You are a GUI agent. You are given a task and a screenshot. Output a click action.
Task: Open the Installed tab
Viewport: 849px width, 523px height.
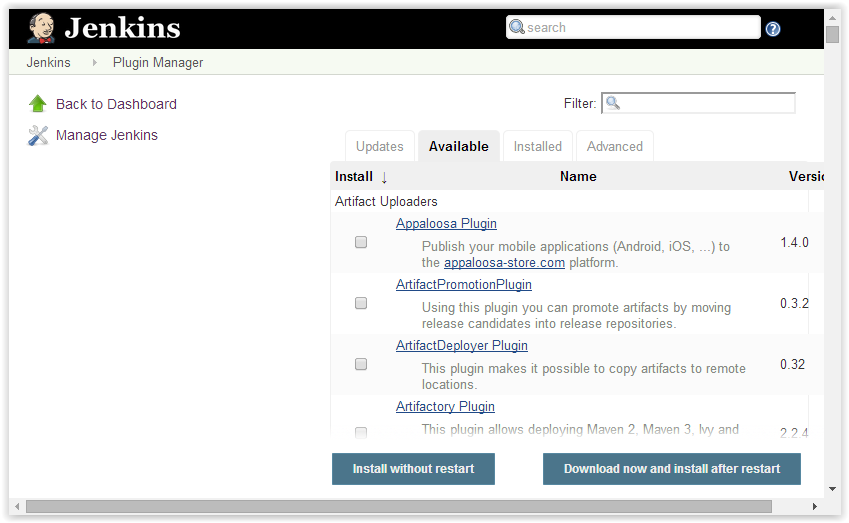click(538, 146)
